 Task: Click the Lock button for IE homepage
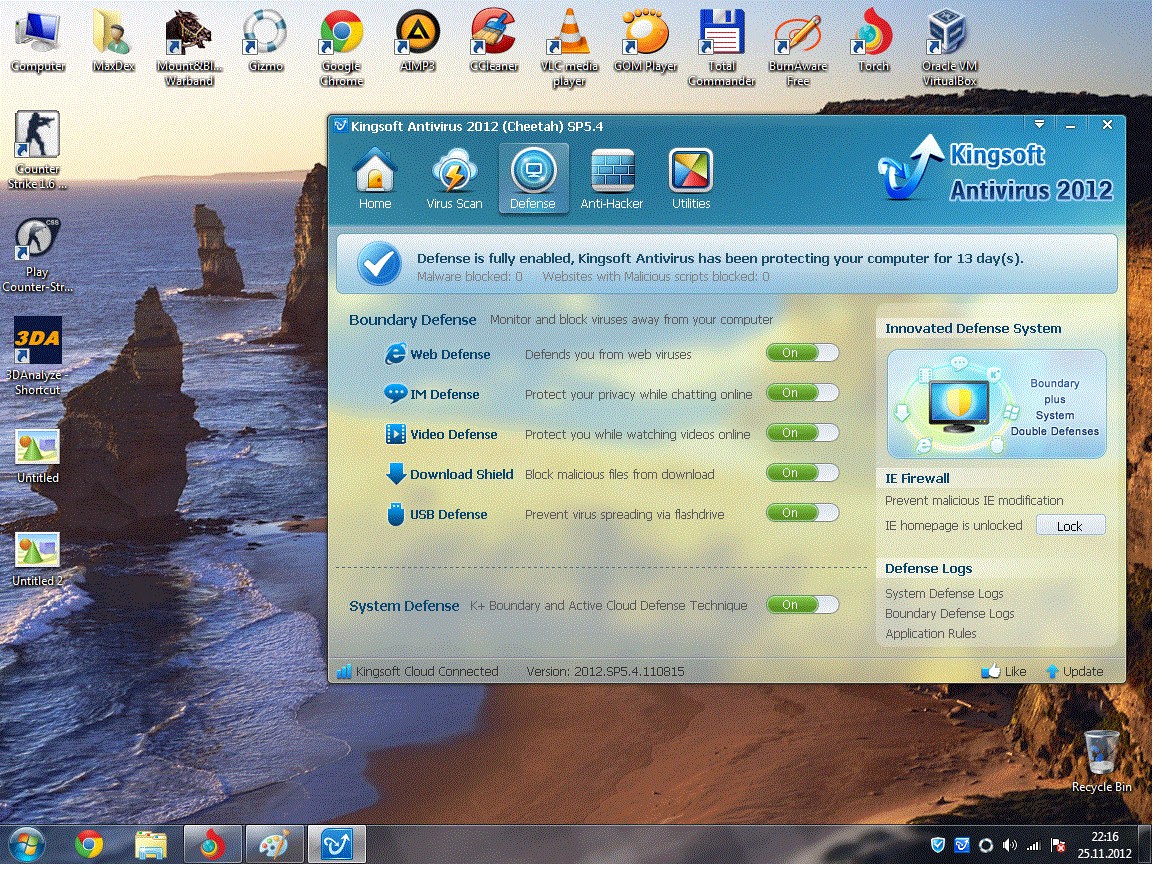1070,526
